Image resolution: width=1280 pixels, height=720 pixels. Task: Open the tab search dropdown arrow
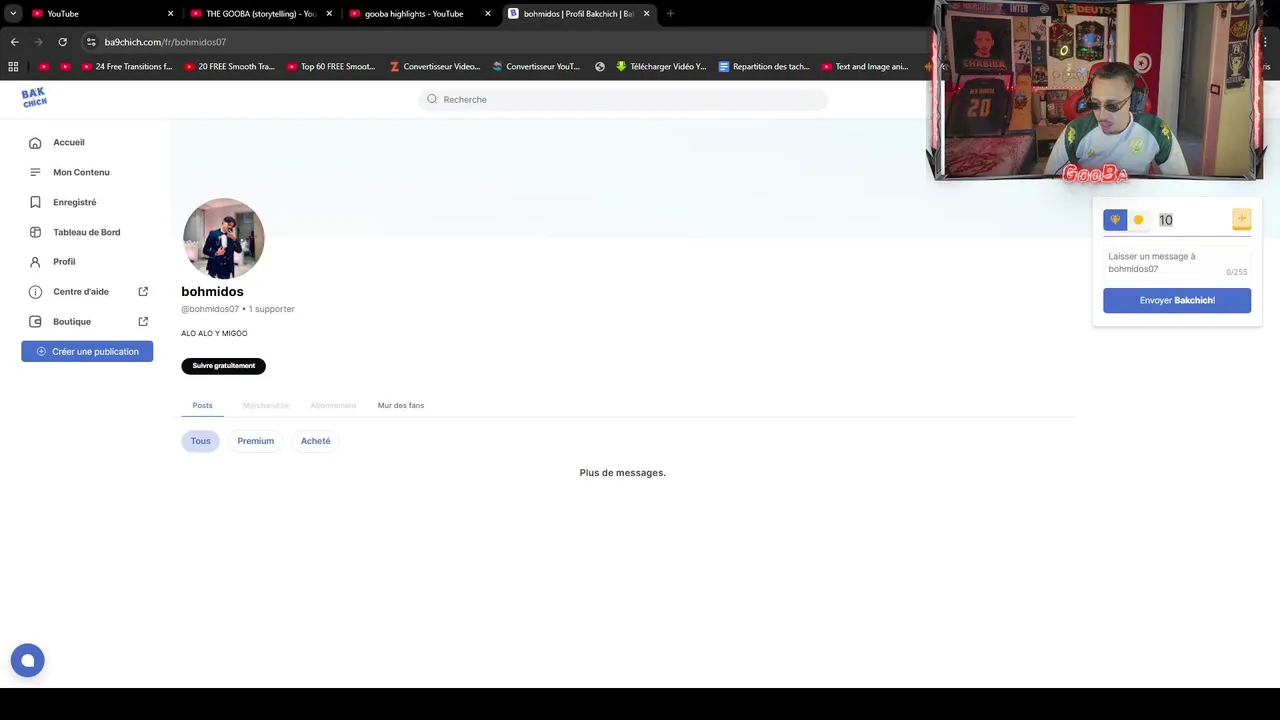coord(13,14)
